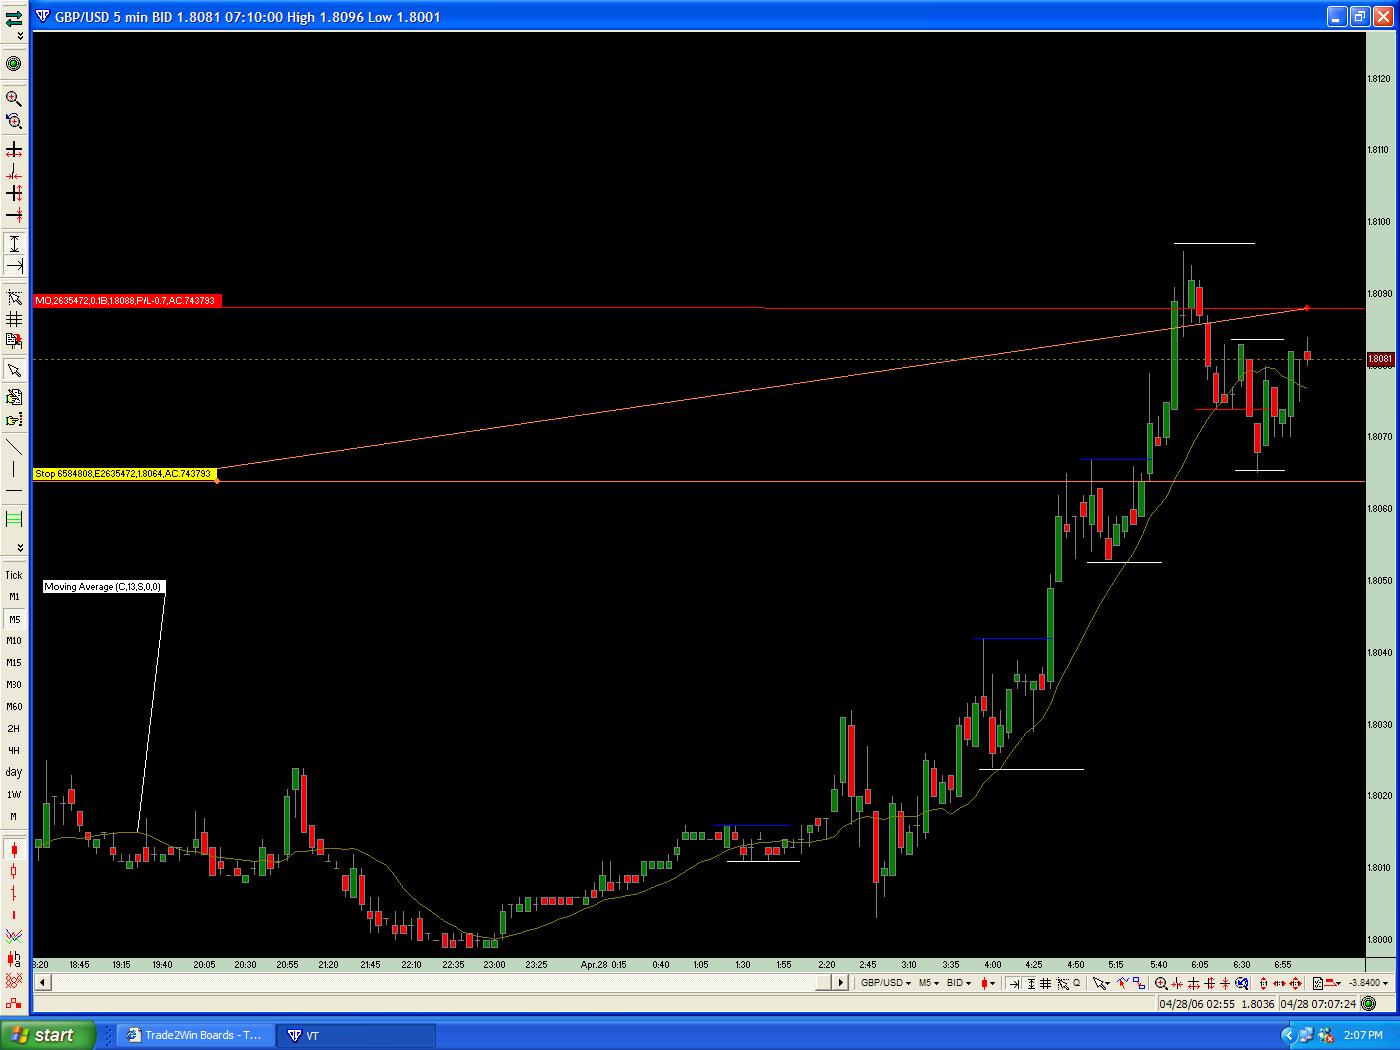
Task: Open the red line style dropdown
Action: [x=1334, y=983]
